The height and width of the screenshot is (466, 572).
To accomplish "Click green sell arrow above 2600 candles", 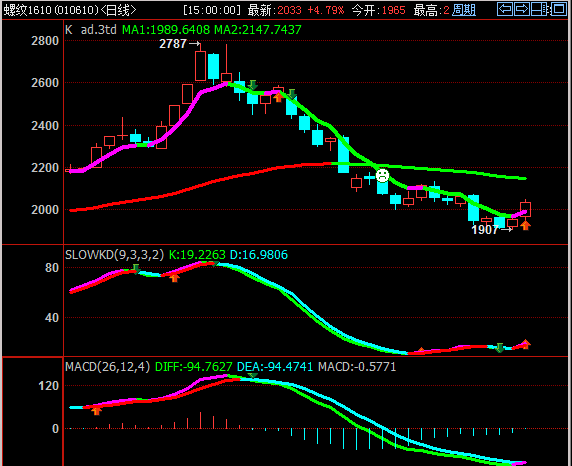I will click(x=252, y=85).
